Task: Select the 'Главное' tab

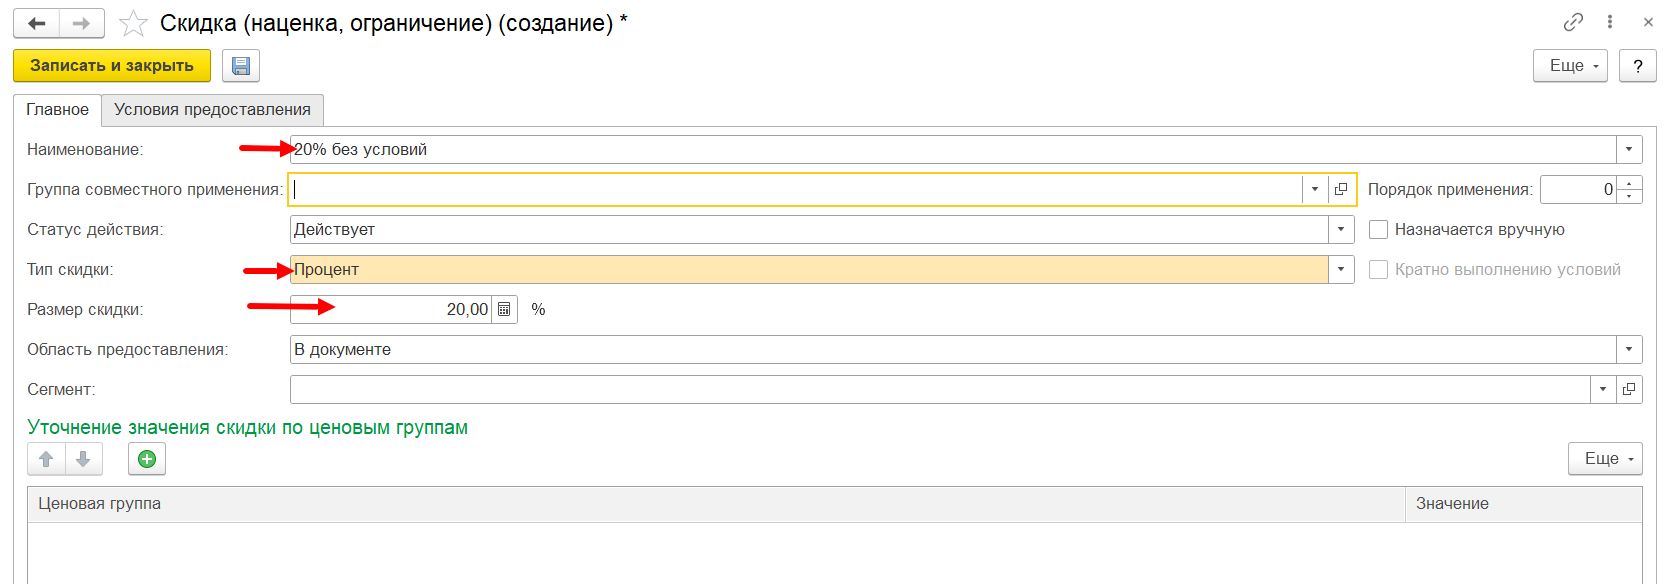Action: [57, 110]
